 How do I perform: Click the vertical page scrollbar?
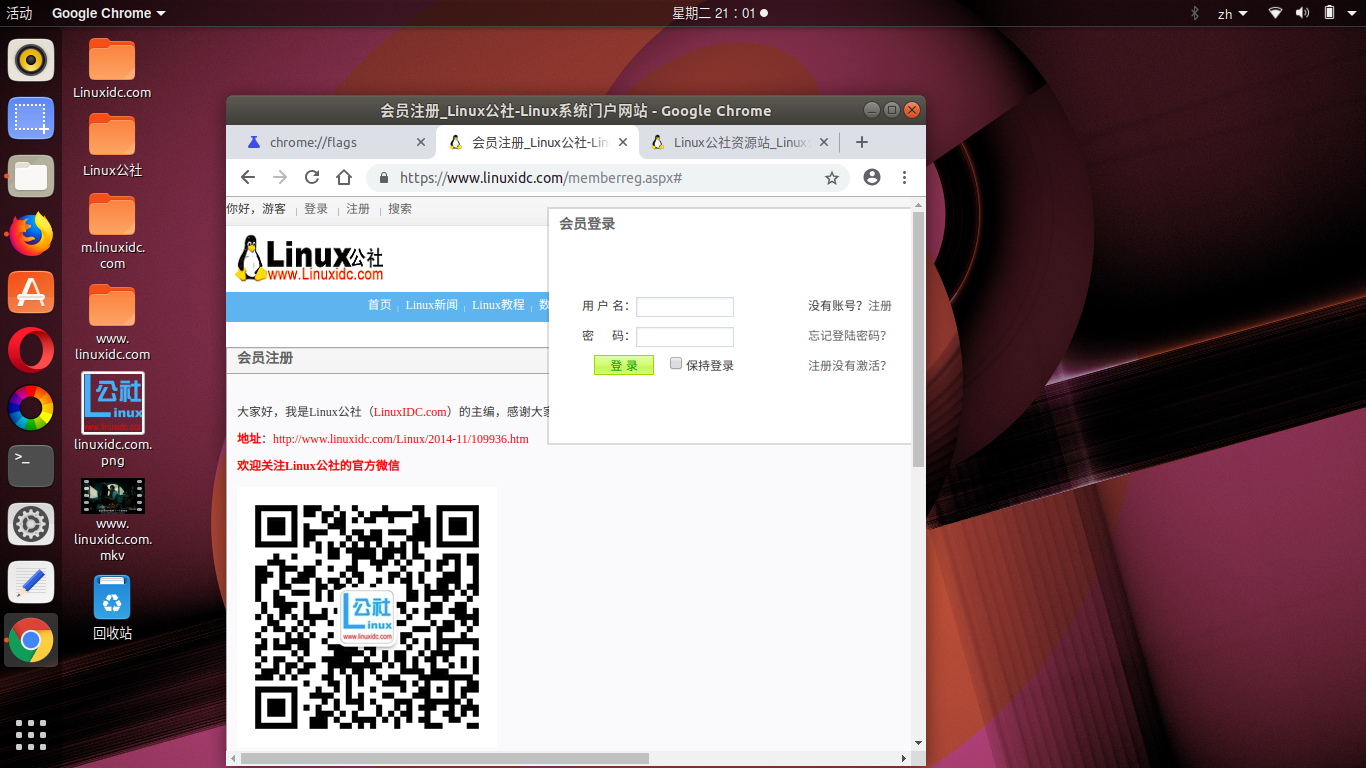pyautogui.click(x=918, y=340)
